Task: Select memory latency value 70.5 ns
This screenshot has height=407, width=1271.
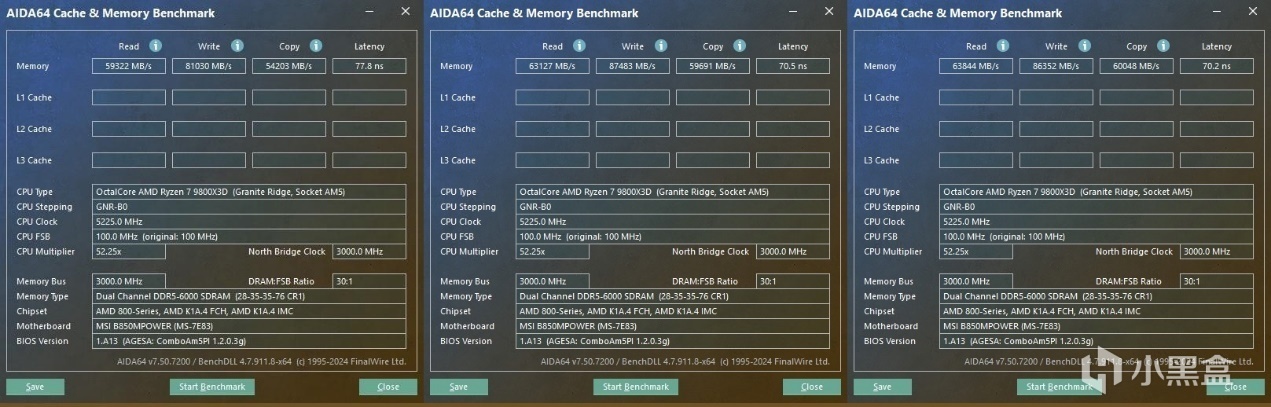Action: (x=793, y=66)
